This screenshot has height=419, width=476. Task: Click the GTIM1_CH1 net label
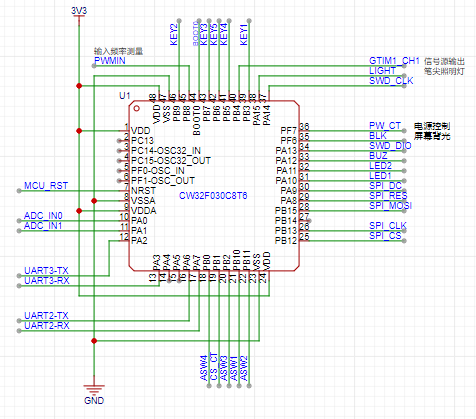point(394,61)
